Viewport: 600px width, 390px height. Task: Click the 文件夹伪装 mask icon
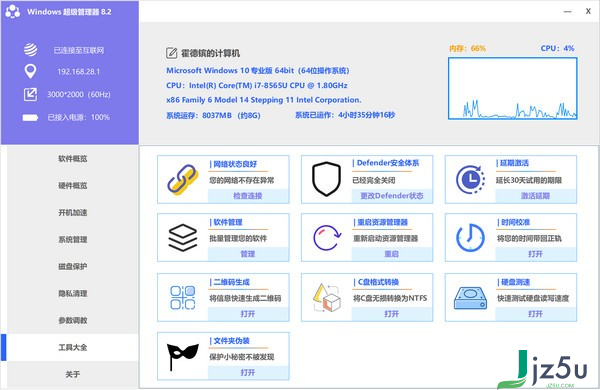[x=183, y=356]
